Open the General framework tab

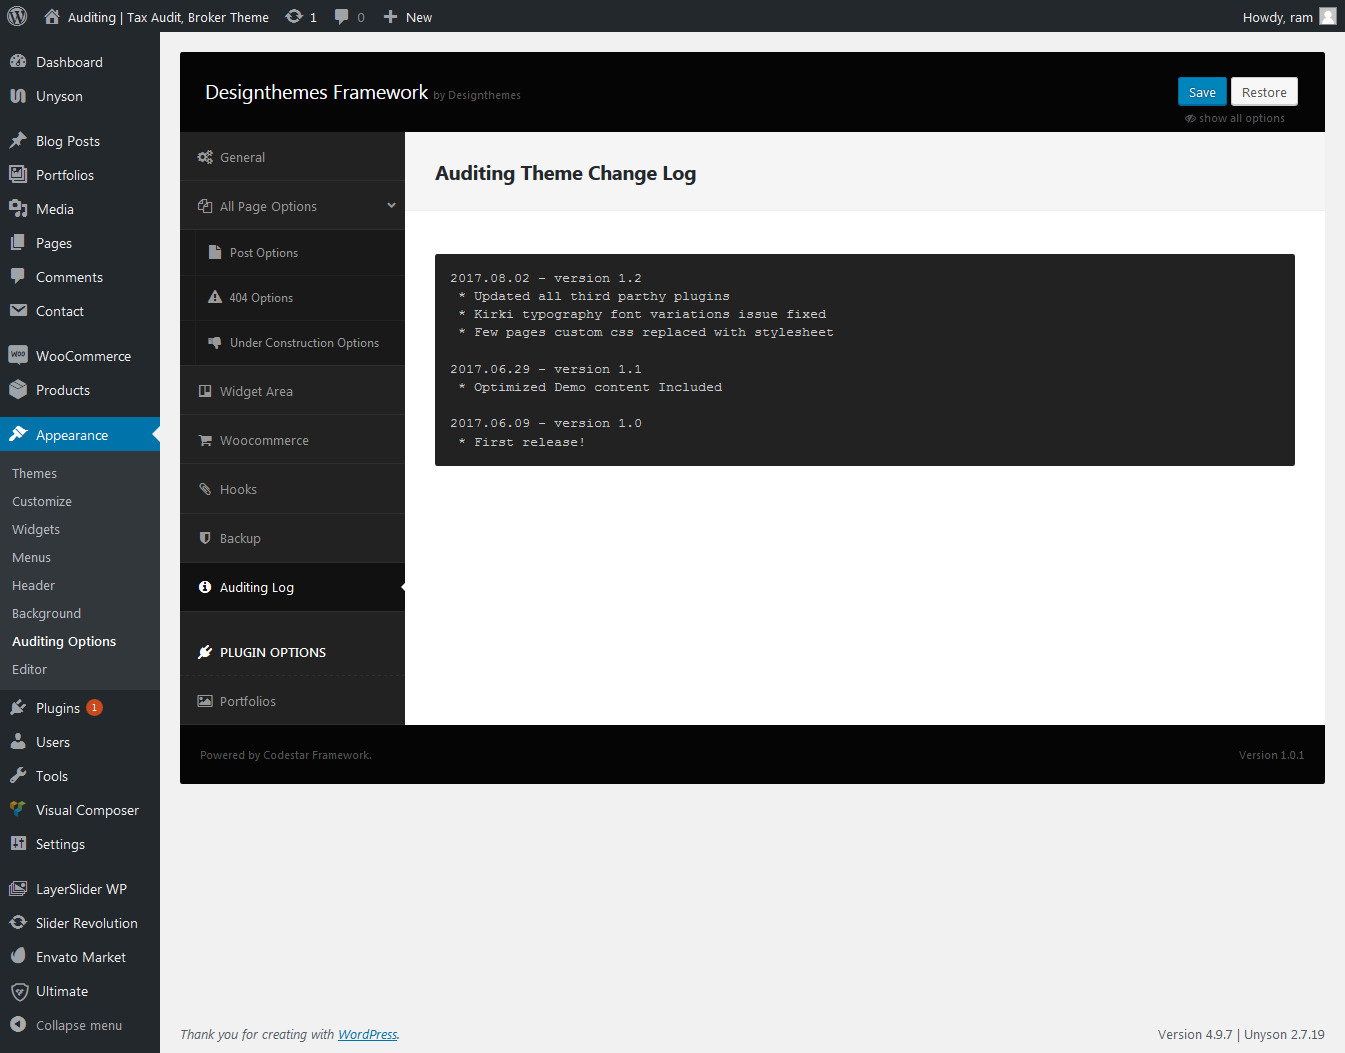tap(292, 157)
